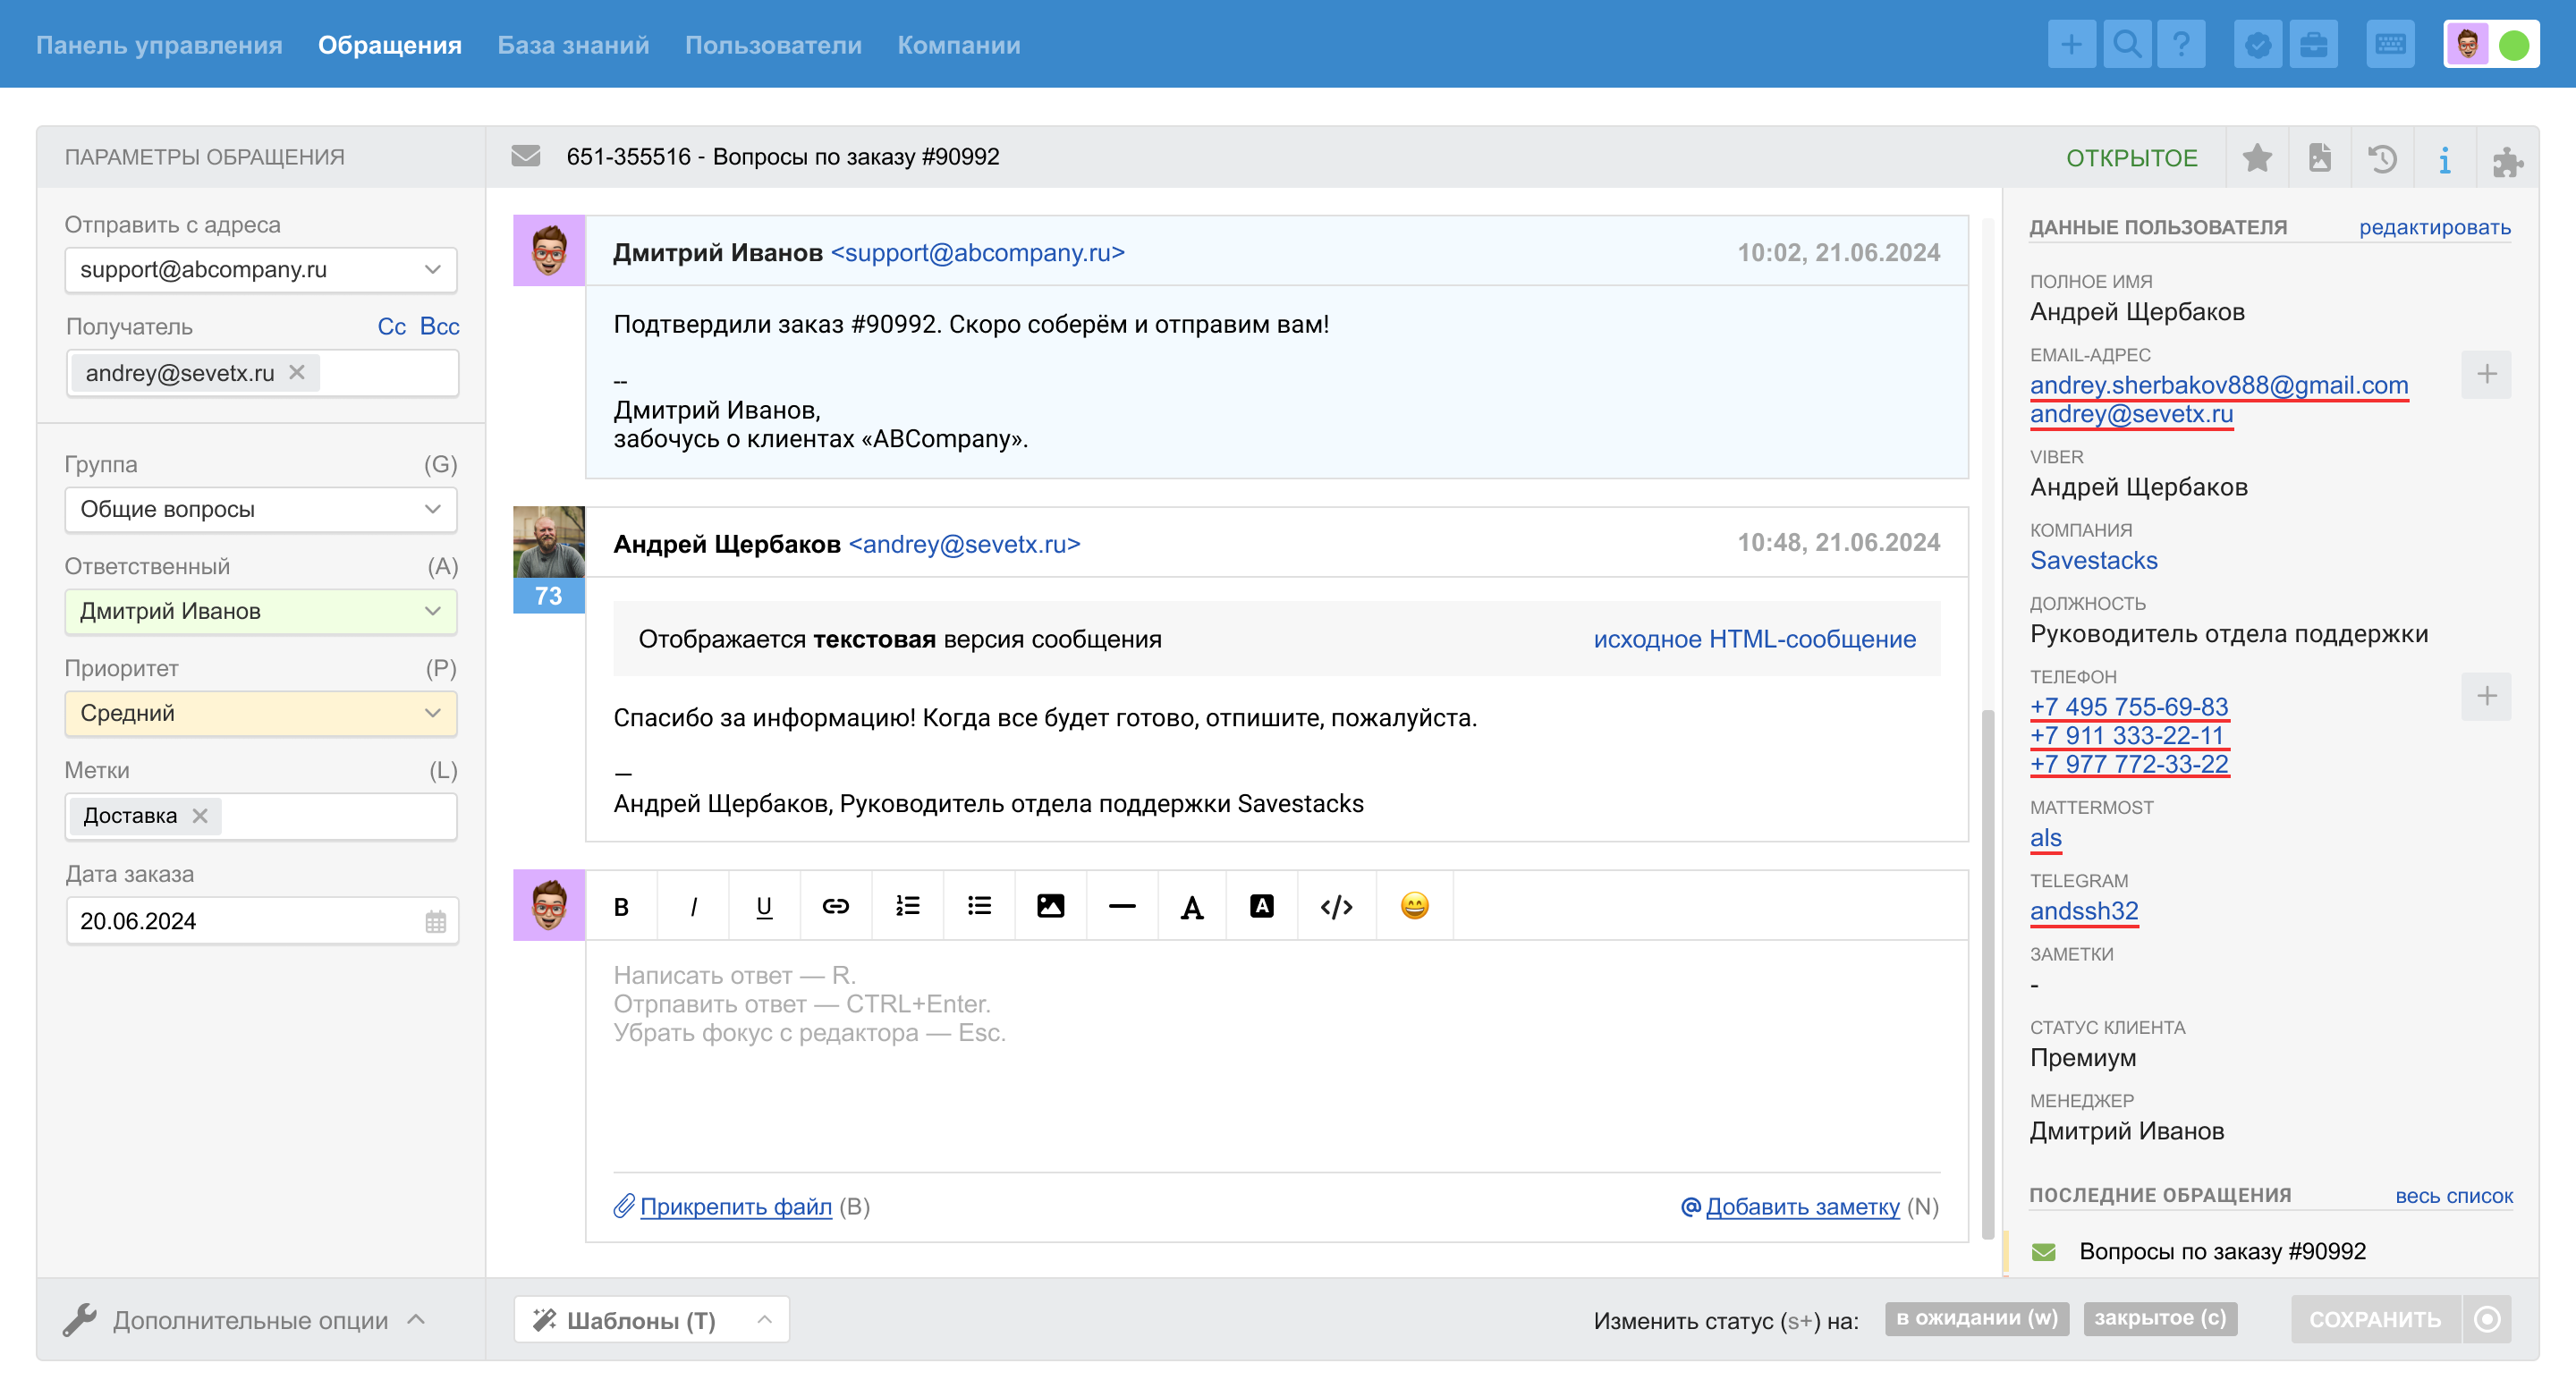Click the star favorite icon in header
This screenshot has width=2576, height=1397.
2256,158
